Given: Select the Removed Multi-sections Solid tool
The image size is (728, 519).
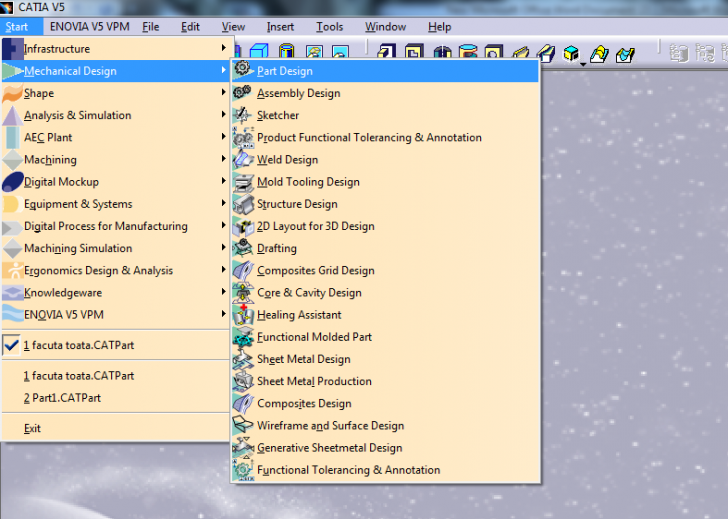Looking at the screenshot, I should [x=625, y=54].
